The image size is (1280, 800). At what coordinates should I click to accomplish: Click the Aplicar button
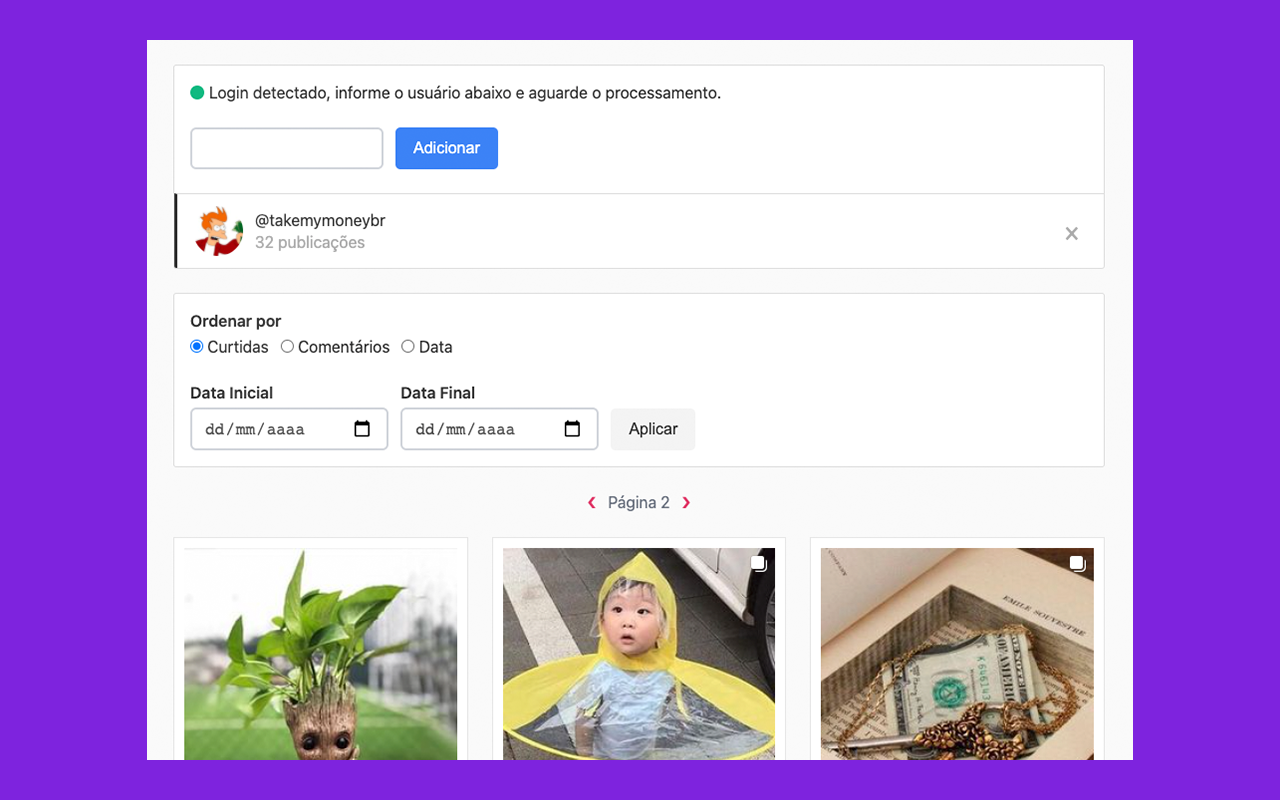[x=652, y=428]
